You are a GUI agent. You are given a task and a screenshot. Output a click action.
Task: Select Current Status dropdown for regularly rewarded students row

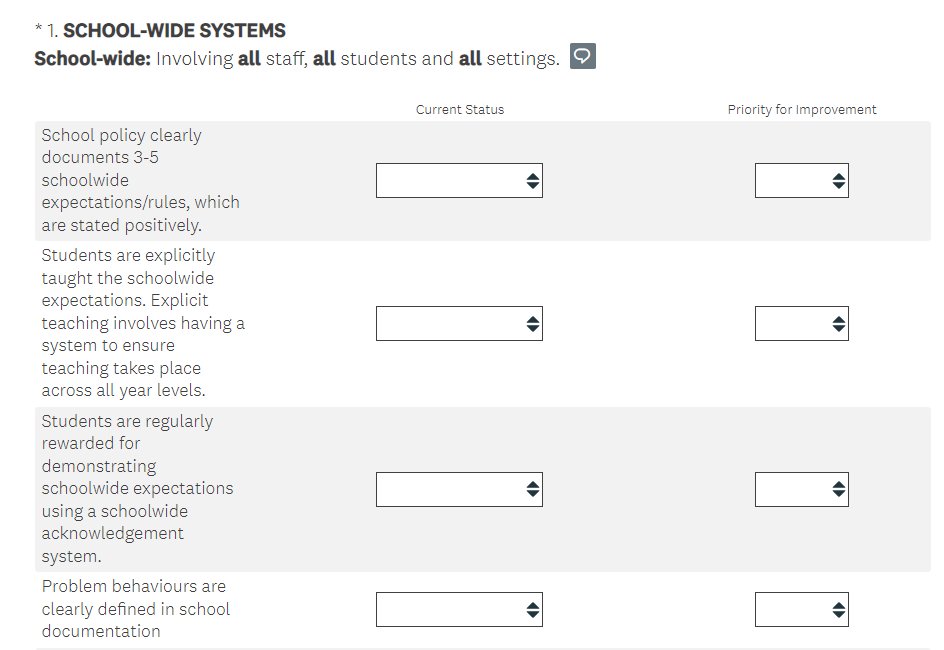(x=459, y=489)
